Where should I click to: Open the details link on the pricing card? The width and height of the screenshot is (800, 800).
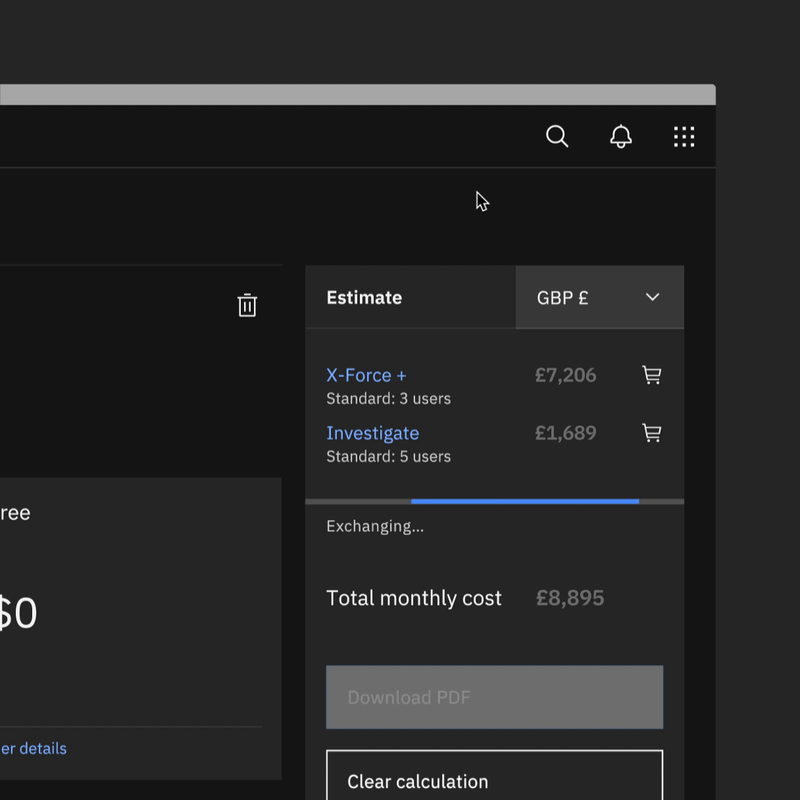33,748
